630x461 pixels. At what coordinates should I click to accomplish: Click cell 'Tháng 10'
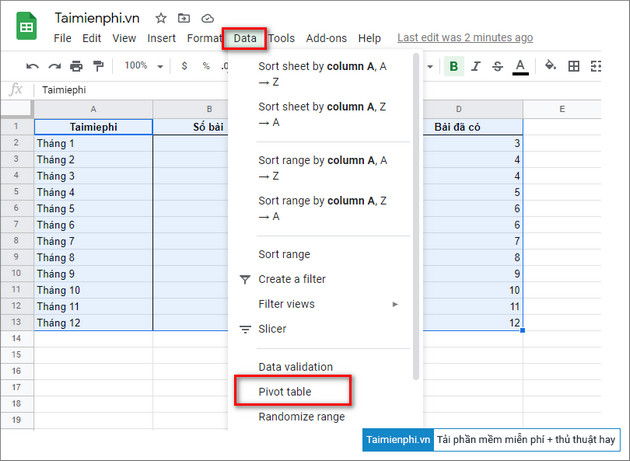pos(93,290)
